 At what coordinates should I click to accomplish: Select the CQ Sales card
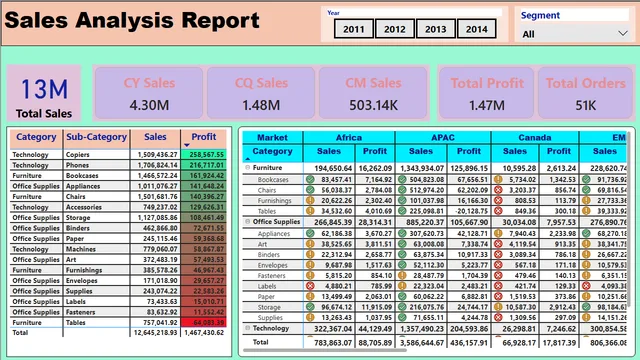coord(261,93)
